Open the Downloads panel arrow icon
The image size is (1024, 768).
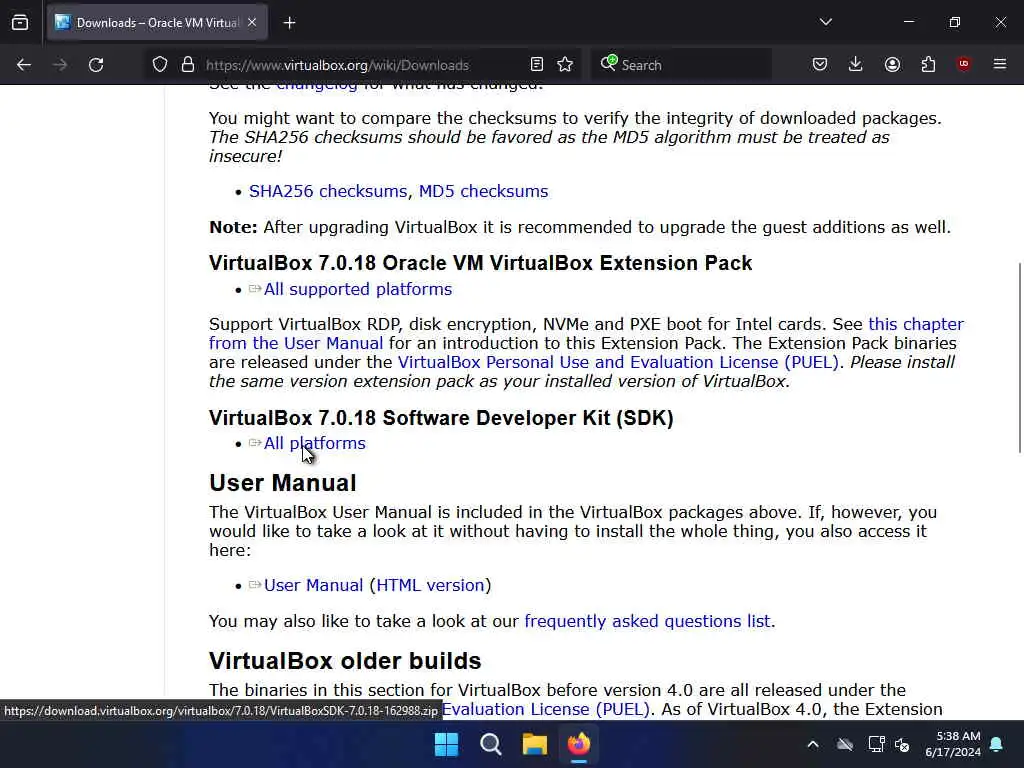[x=856, y=65]
